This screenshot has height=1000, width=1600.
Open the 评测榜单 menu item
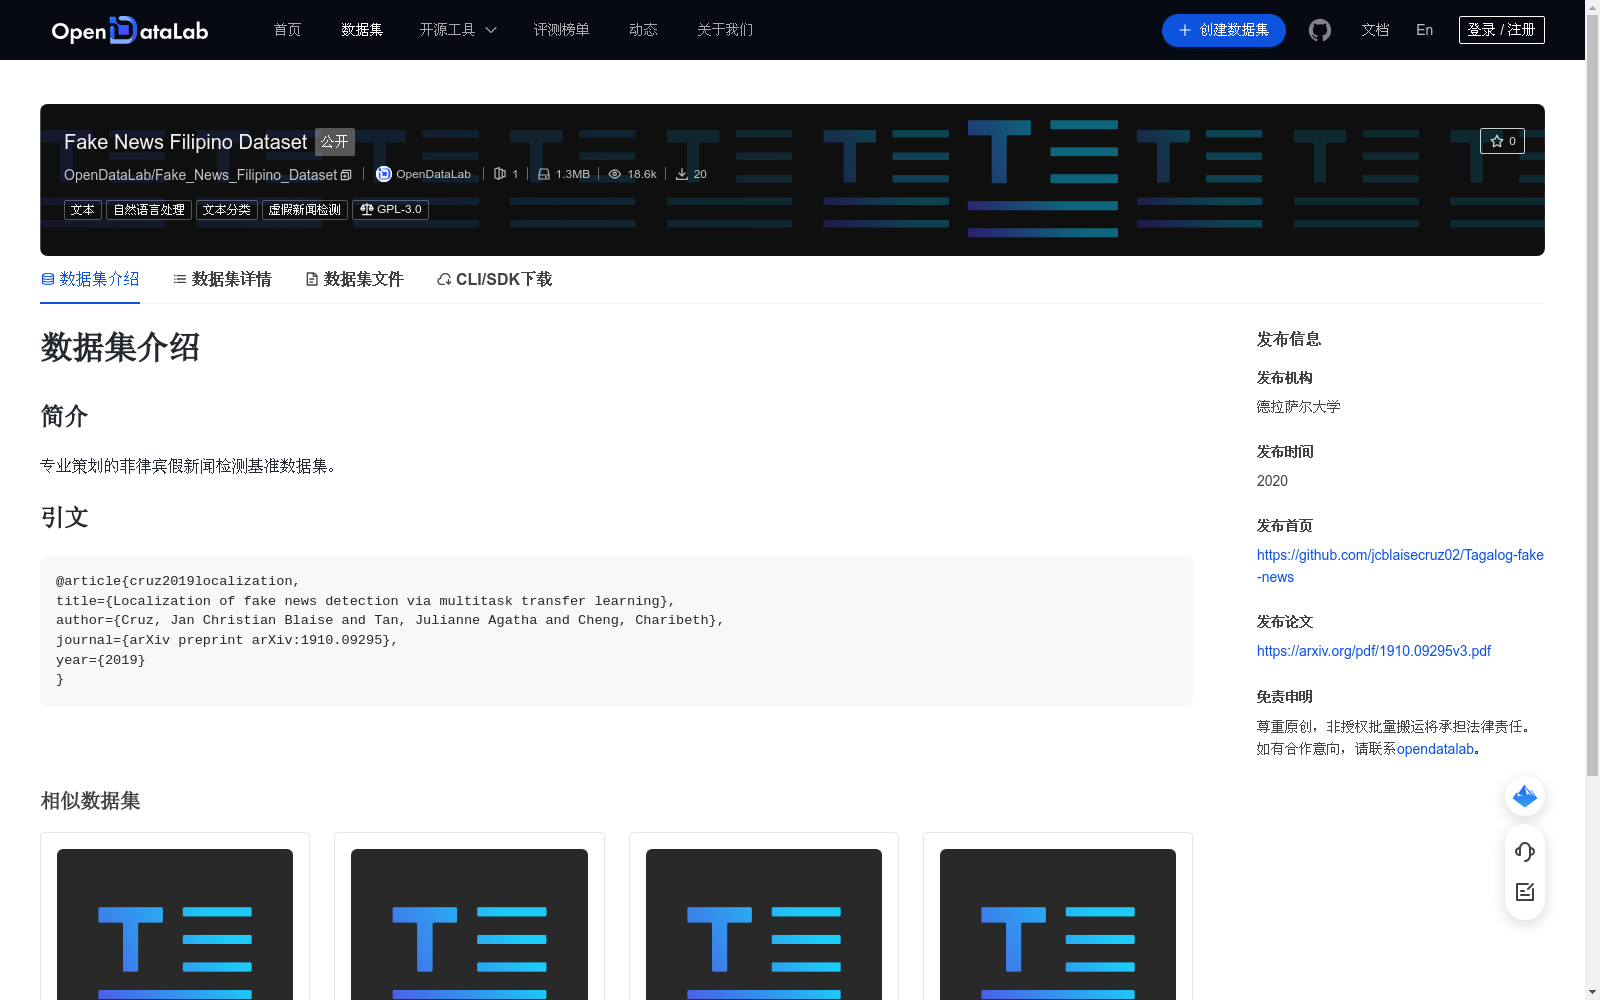[x=562, y=30]
